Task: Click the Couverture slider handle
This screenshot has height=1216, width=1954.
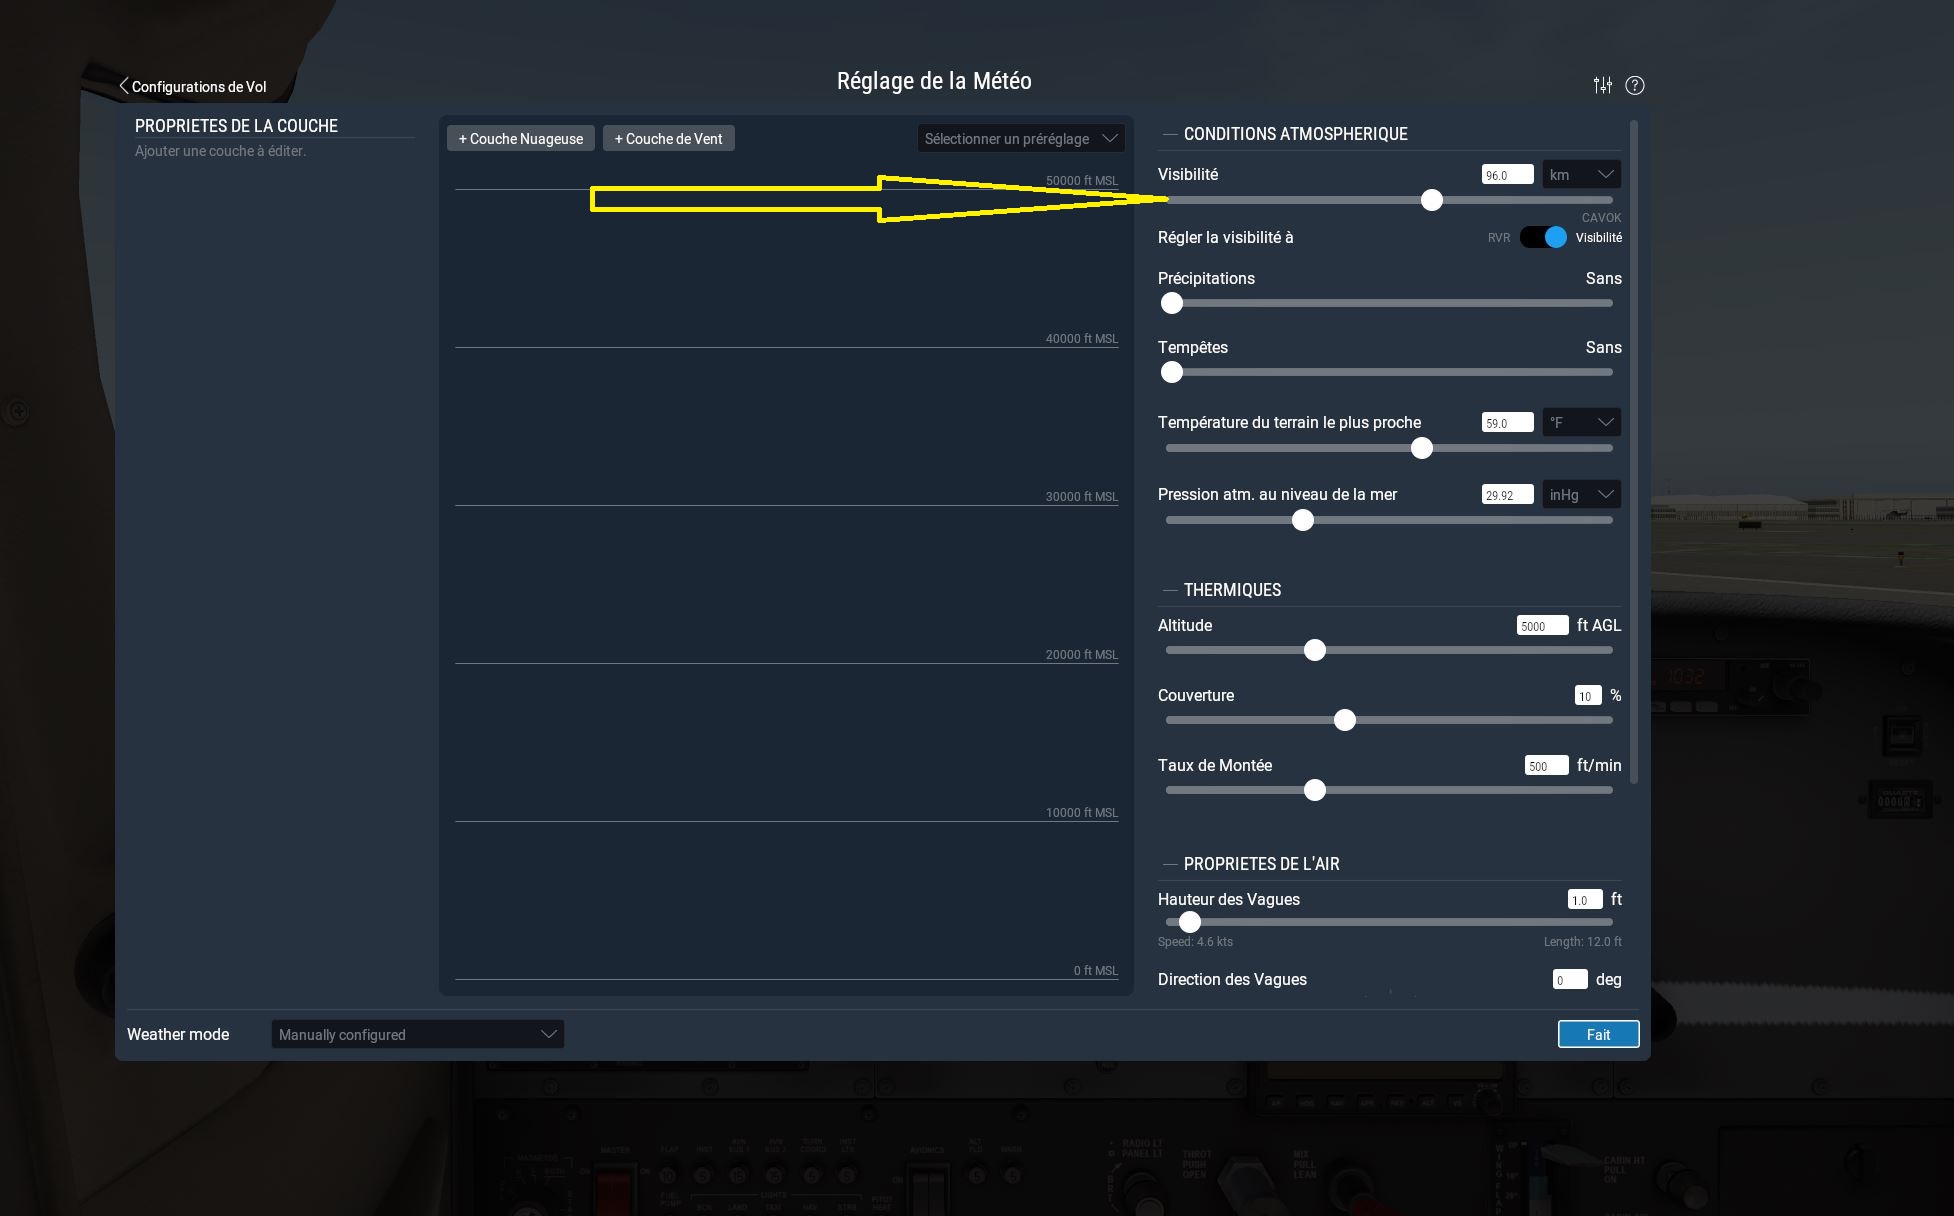Action: (1345, 720)
